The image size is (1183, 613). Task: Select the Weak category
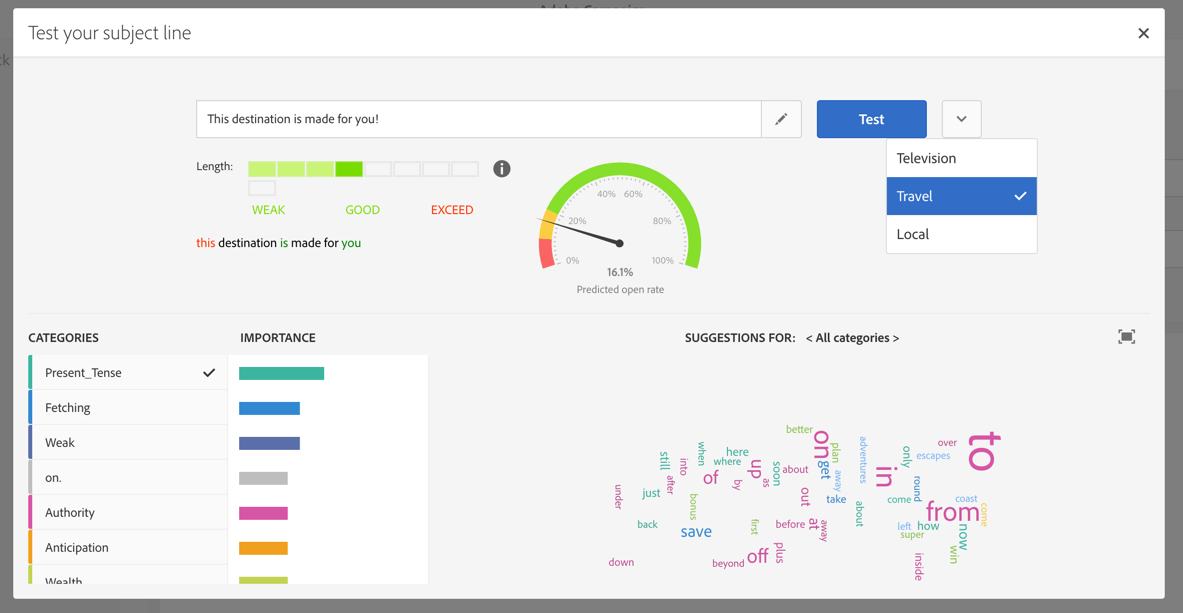coord(128,442)
